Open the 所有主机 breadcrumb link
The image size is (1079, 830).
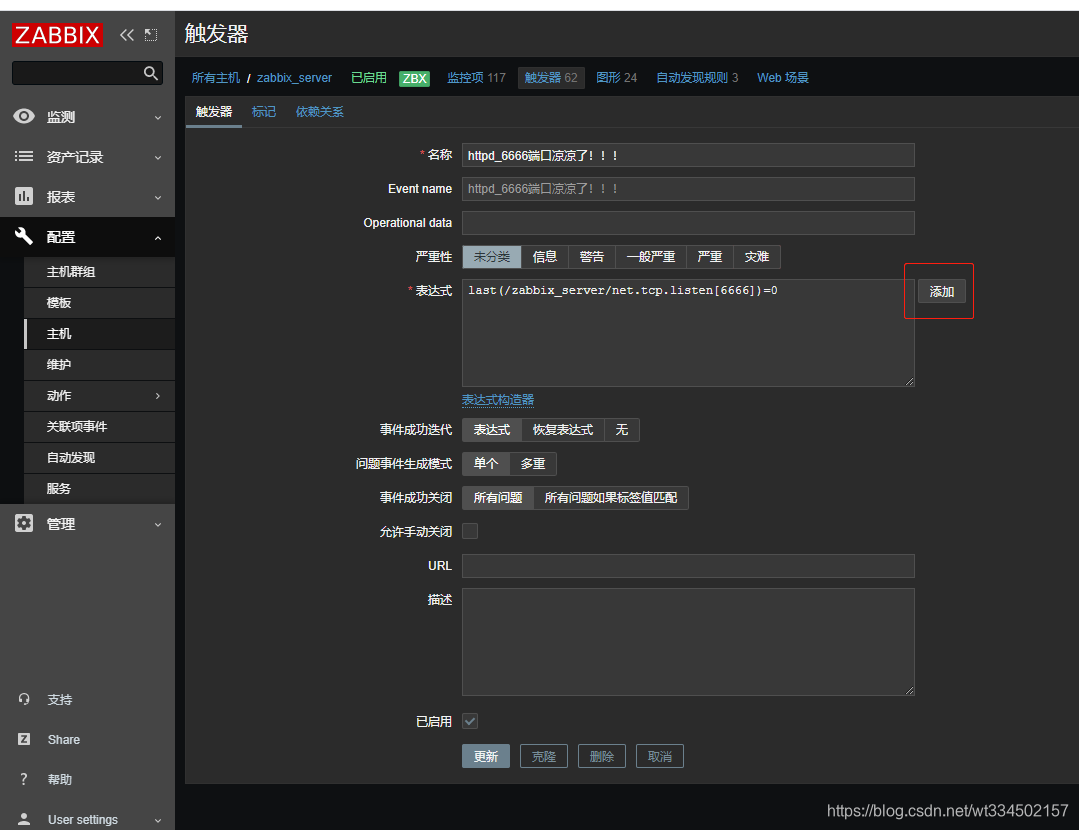[x=215, y=78]
